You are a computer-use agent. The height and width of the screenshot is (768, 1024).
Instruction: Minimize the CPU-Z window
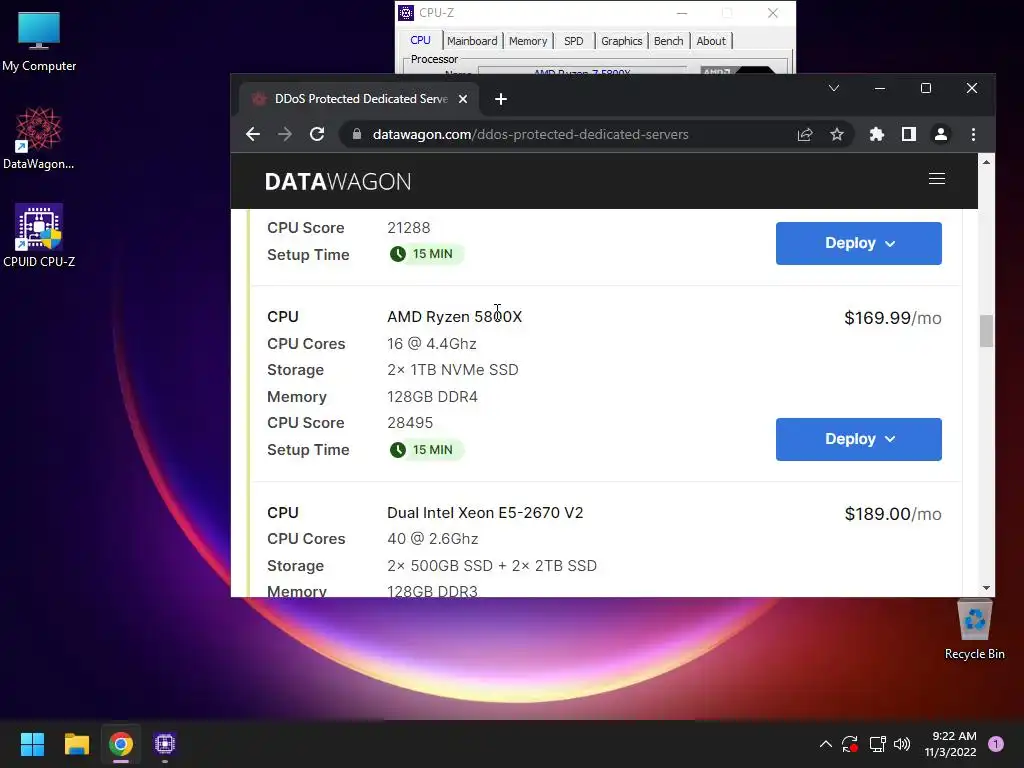tap(682, 13)
